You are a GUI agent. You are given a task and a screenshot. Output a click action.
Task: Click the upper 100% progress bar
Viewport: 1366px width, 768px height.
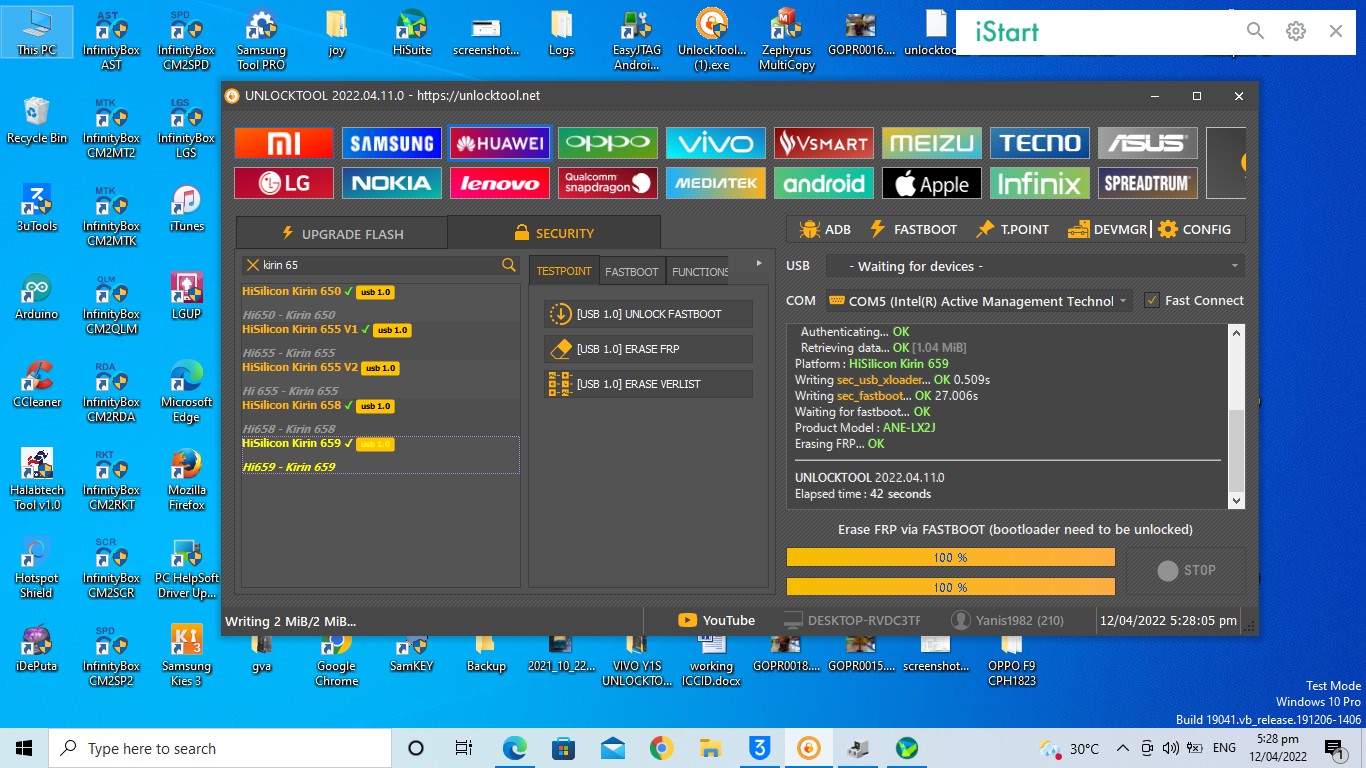[950, 557]
